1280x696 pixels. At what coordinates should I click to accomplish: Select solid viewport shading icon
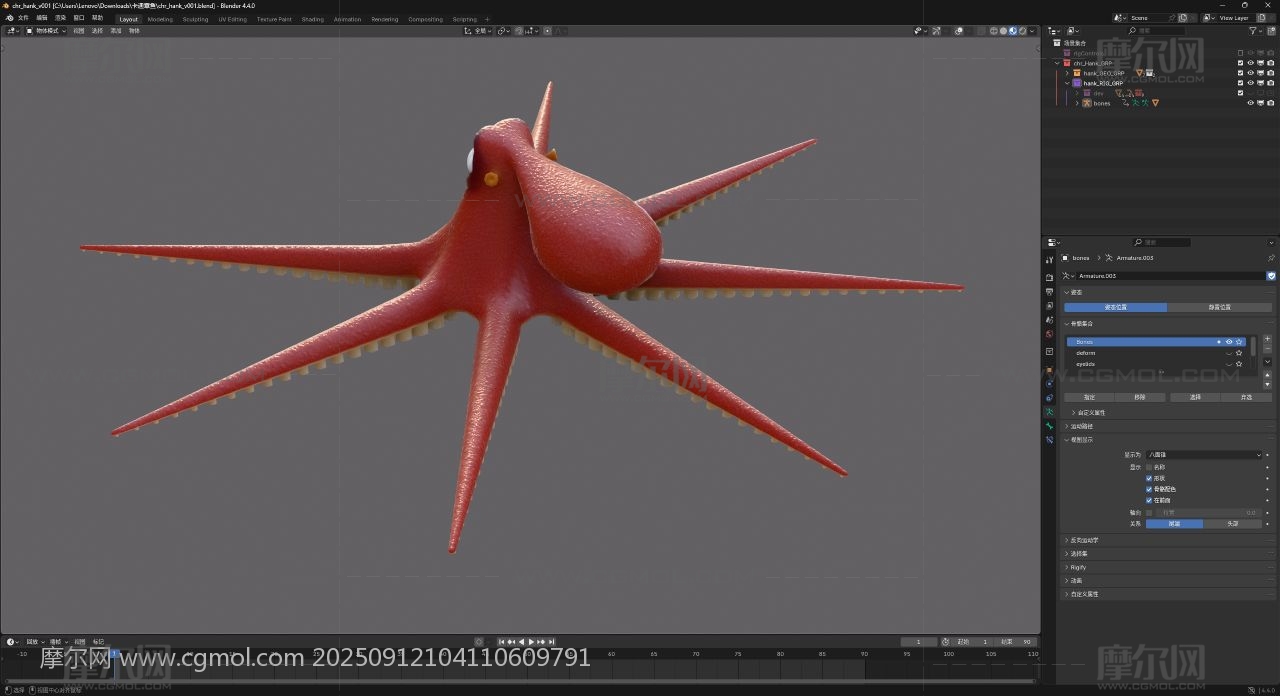pos(1003,31)
